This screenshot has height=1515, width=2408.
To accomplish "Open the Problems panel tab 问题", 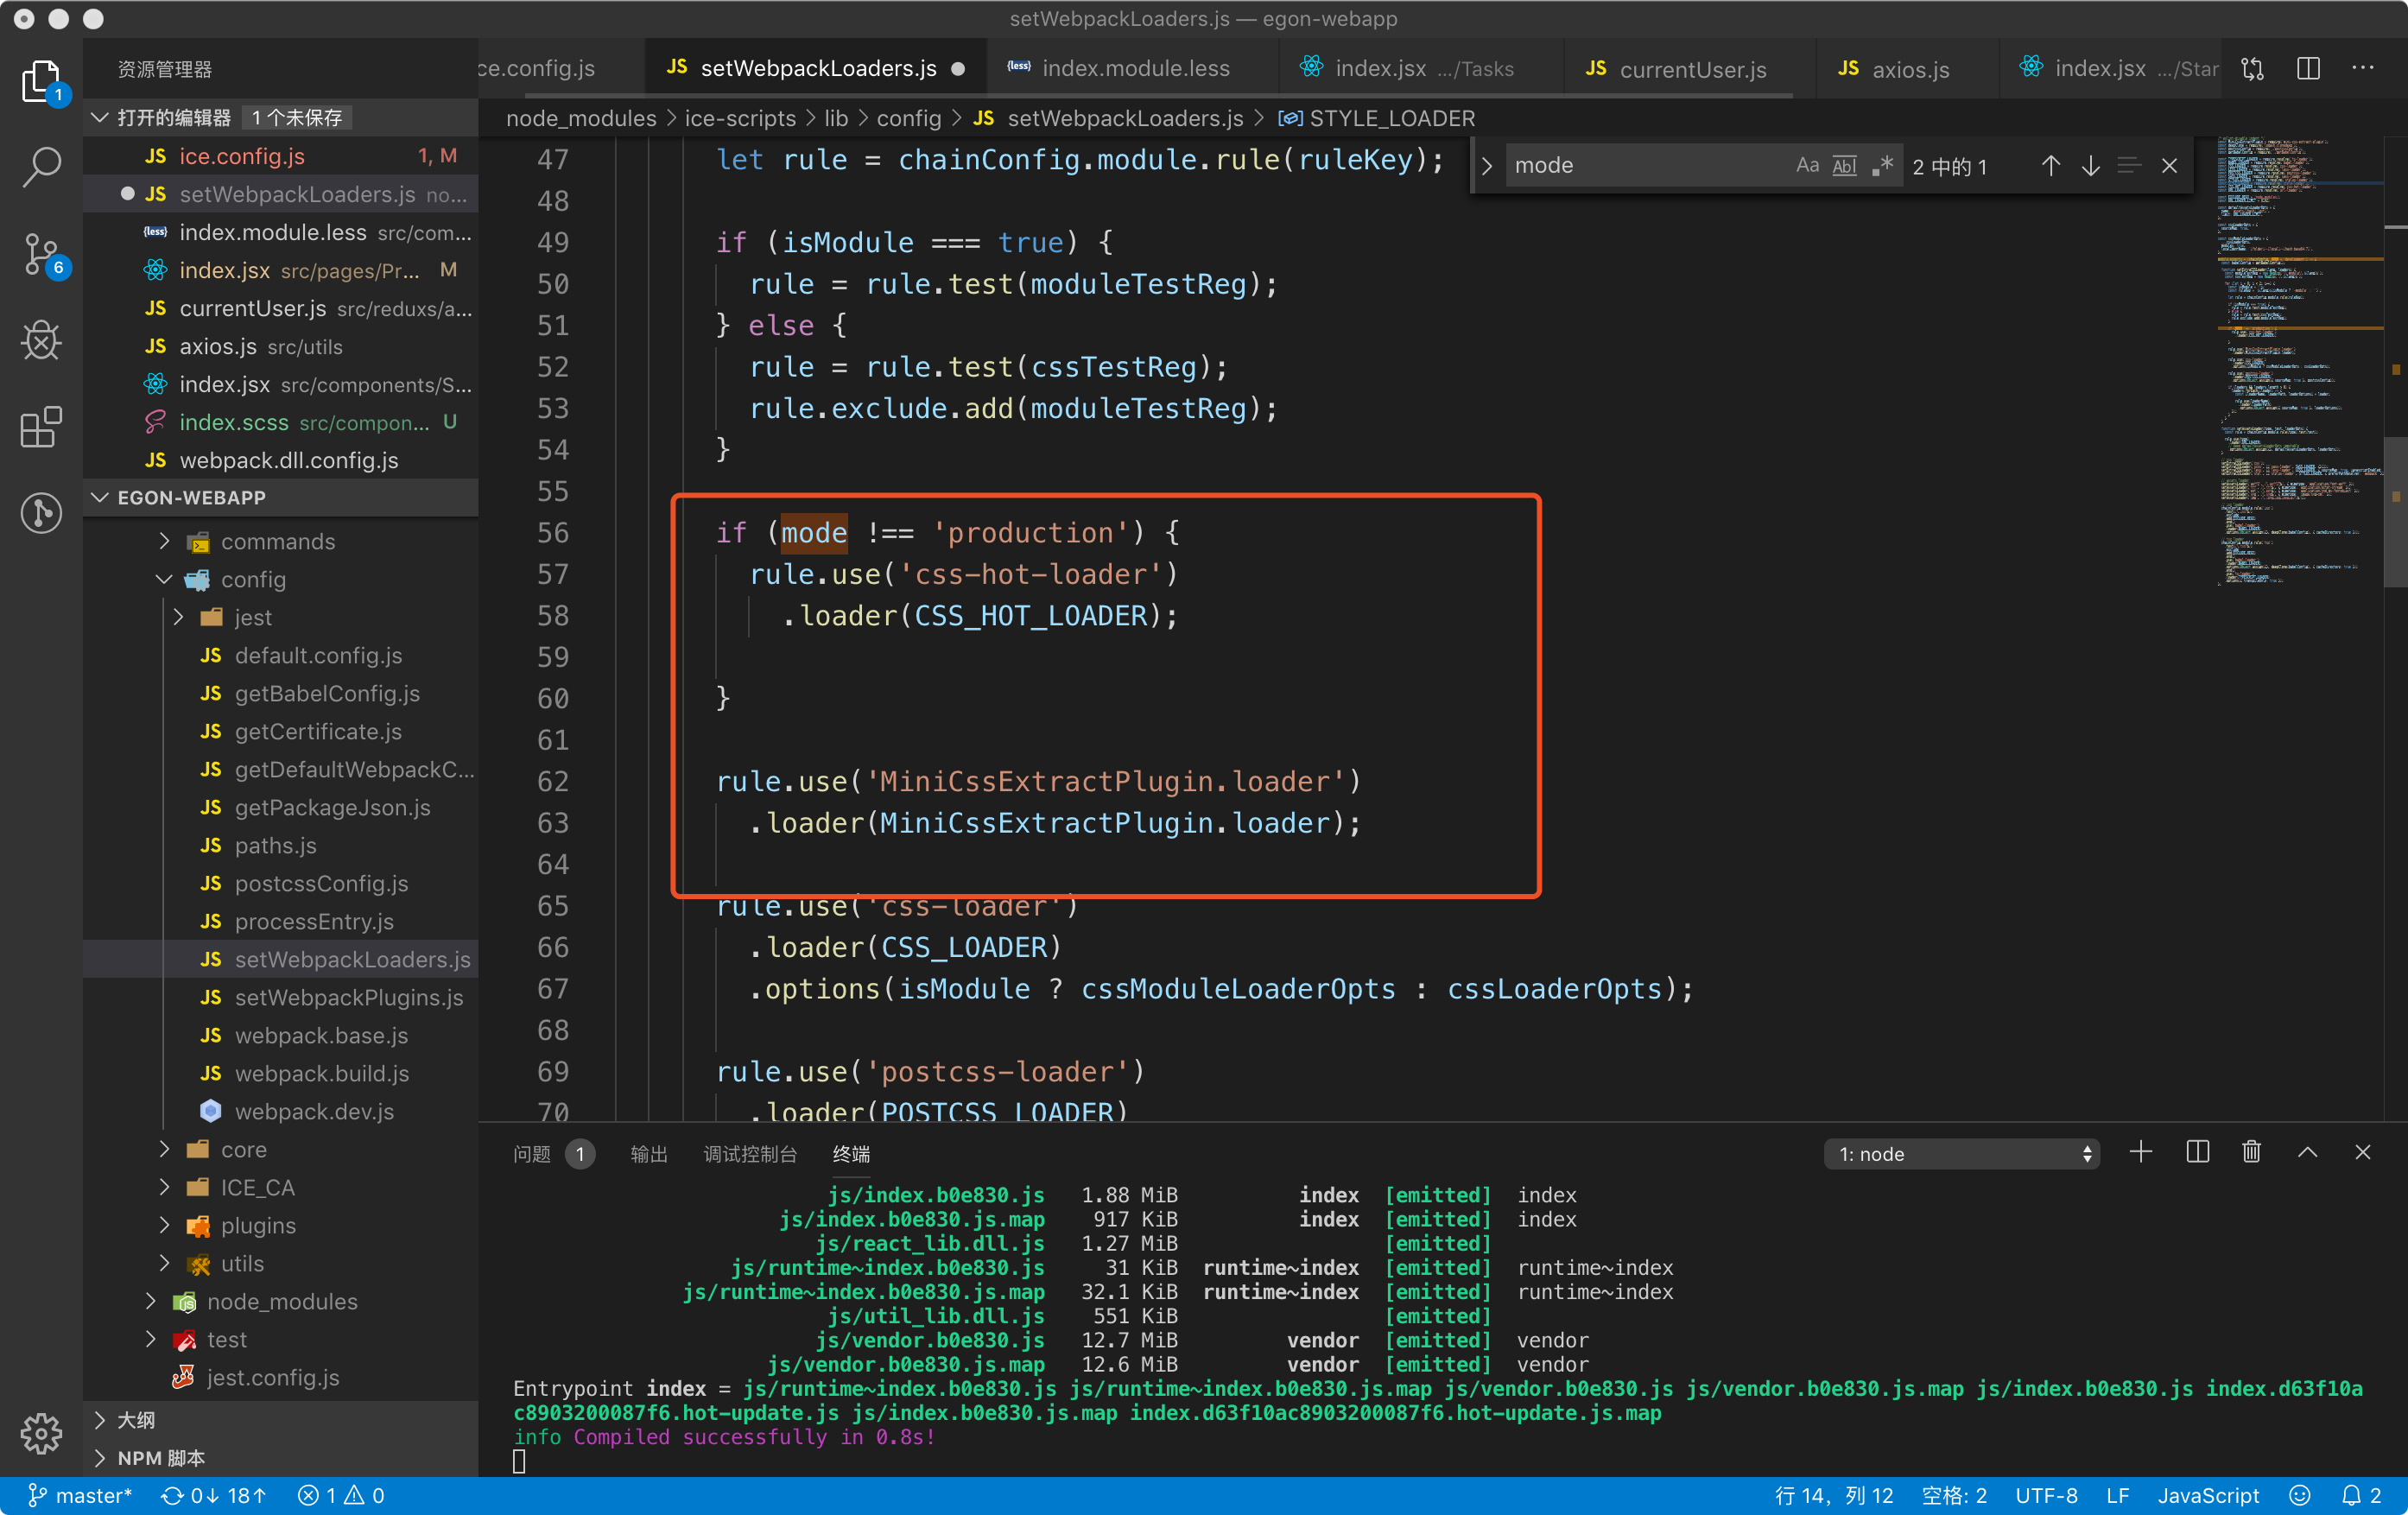I will click(553, 1154).
